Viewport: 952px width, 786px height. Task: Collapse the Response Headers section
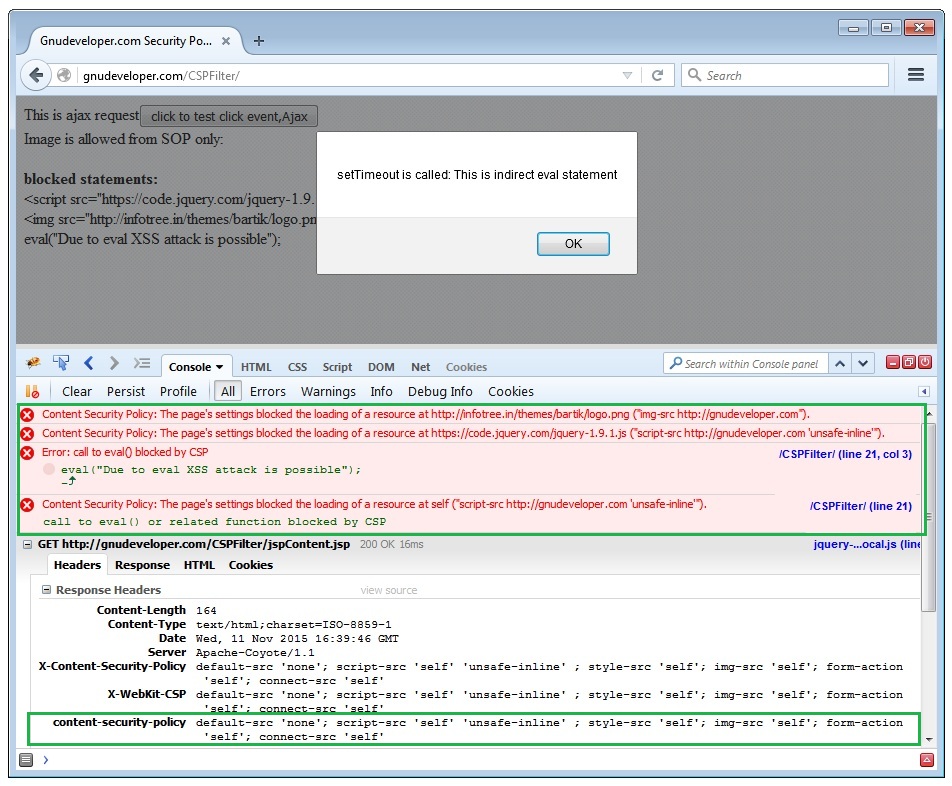point(46,590)
